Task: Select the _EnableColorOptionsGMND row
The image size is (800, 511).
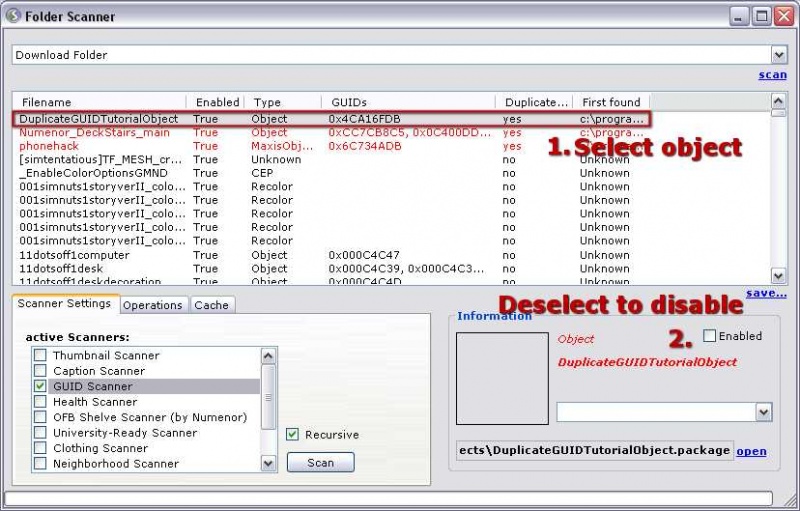Action: pos(332,173)
